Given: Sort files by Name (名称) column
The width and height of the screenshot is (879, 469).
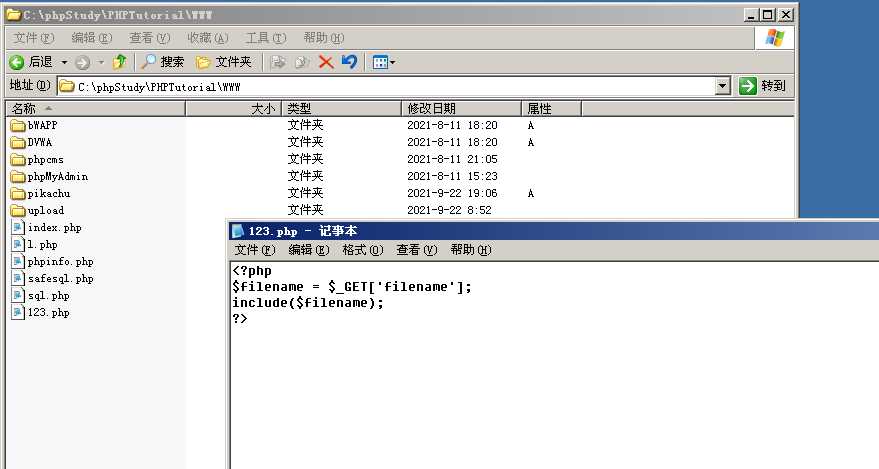Looking at the screenshot, I should click(x=95, y=108).
